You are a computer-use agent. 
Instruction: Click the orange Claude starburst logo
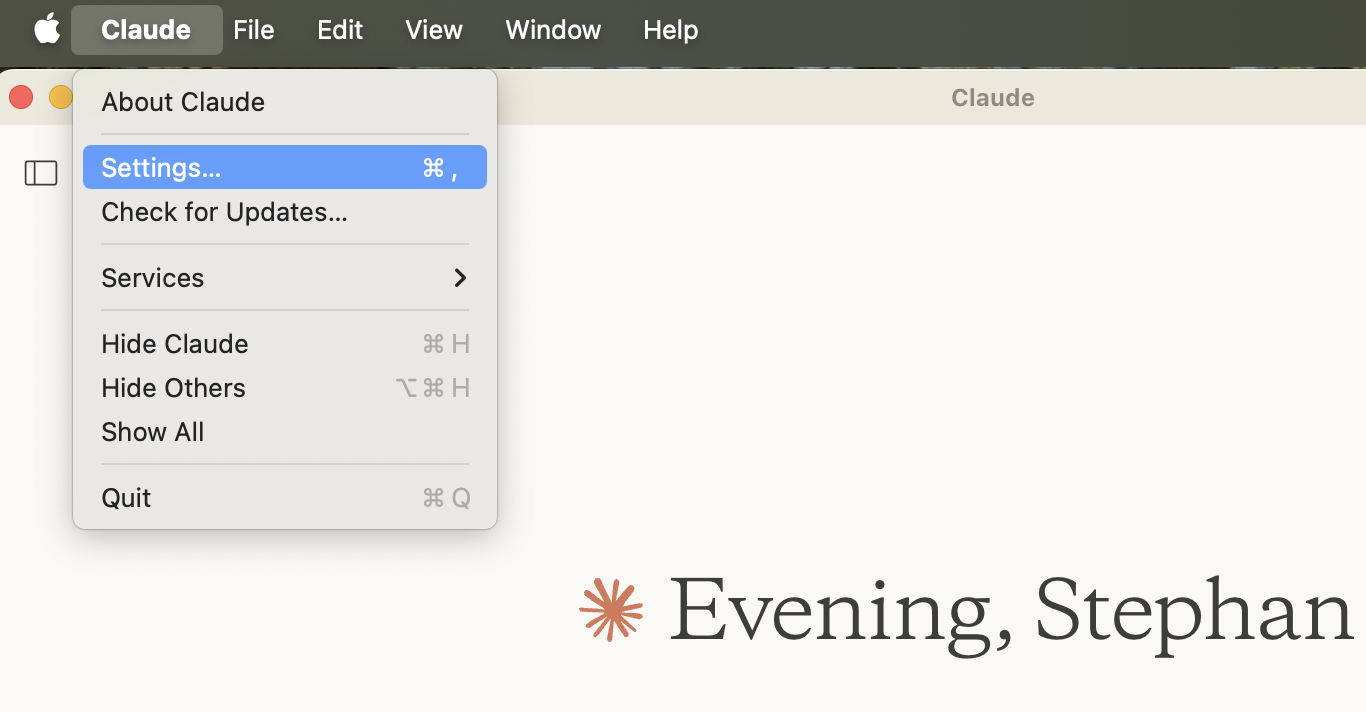click(x=611, y=609)
